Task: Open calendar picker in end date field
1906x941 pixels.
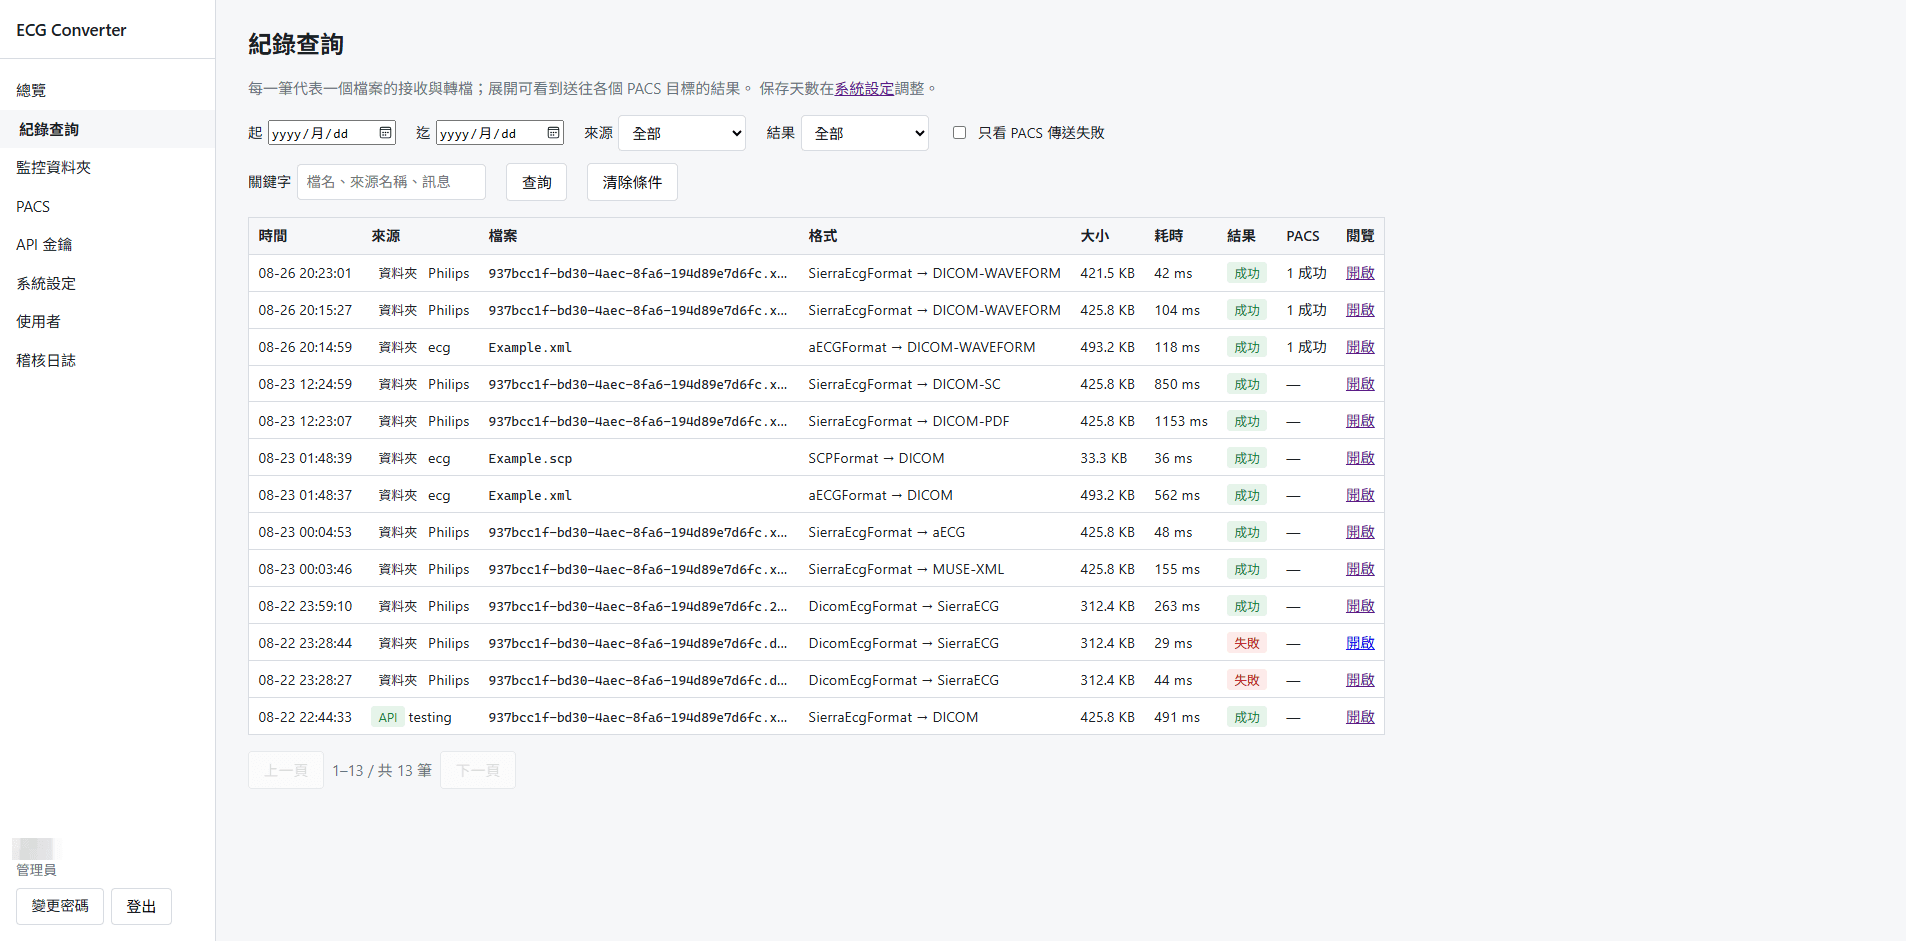Action: pyautogui.click(x=553, y=133)
